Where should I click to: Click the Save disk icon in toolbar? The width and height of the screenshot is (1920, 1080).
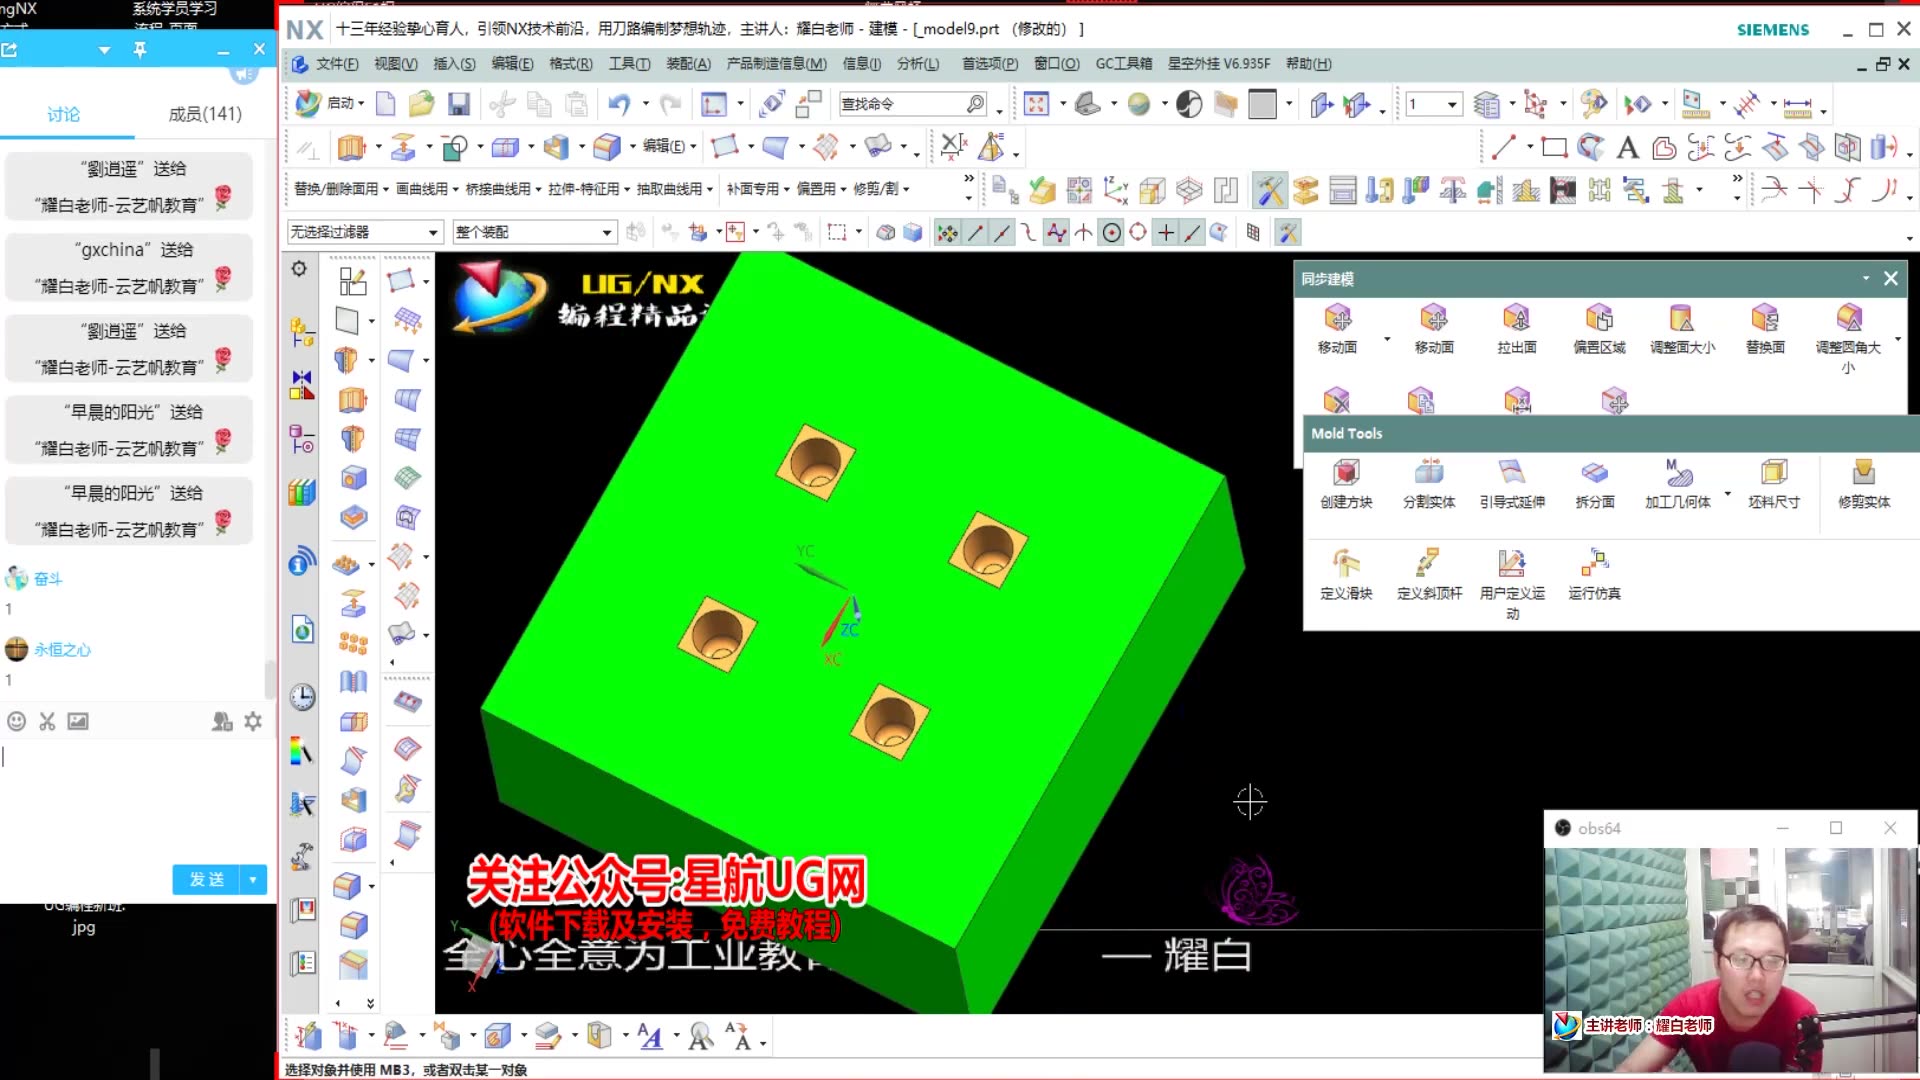459,104
